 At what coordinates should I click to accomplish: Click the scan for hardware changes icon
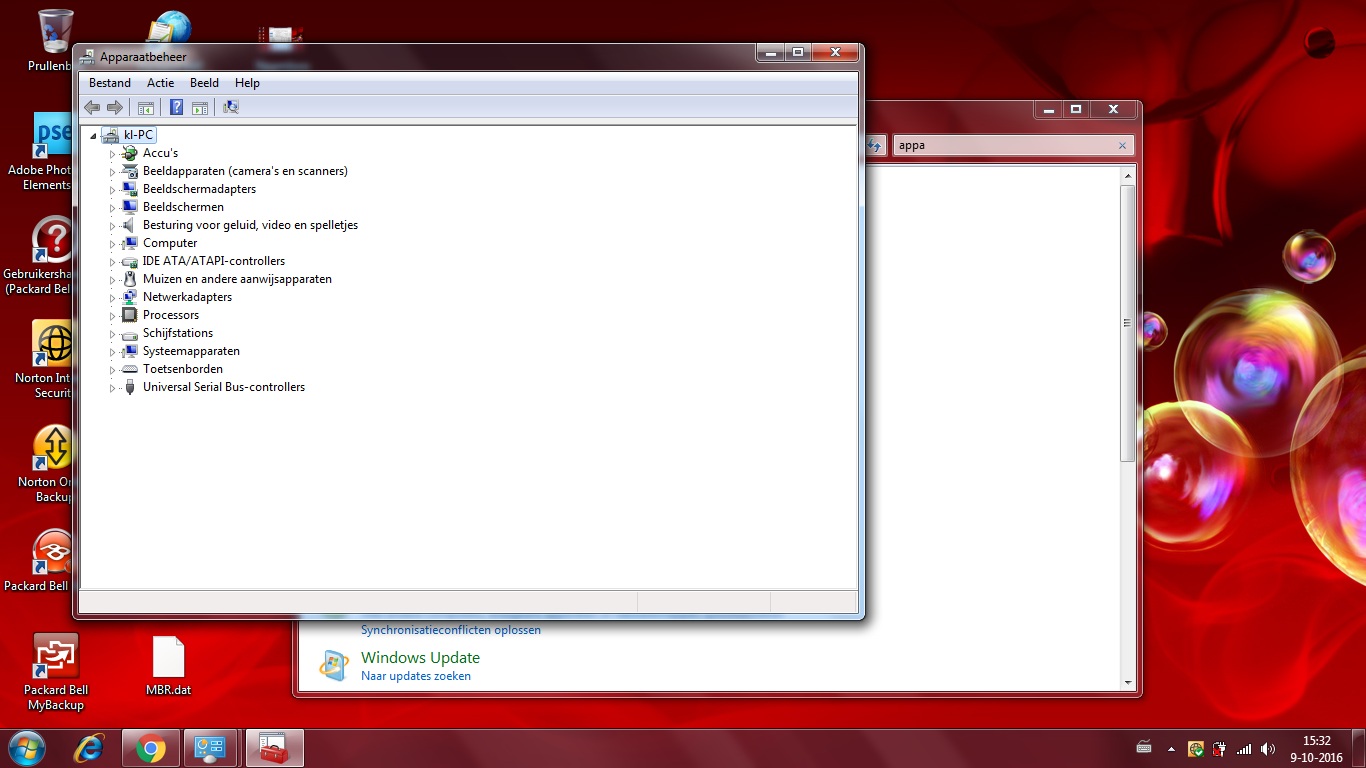(231, 107)
